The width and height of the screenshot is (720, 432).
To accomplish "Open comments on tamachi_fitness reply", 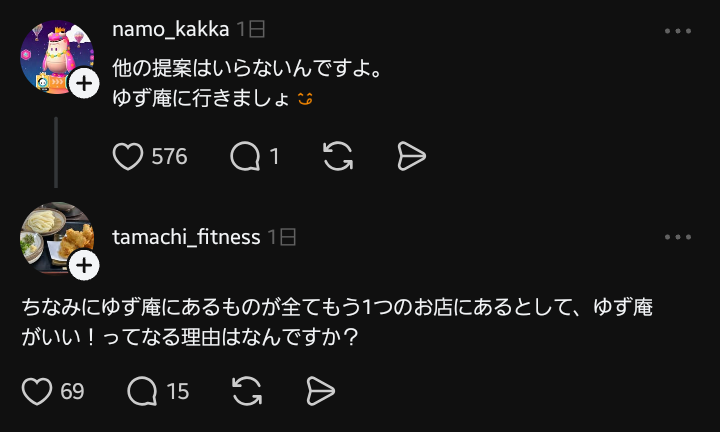I will pos(143,391).
